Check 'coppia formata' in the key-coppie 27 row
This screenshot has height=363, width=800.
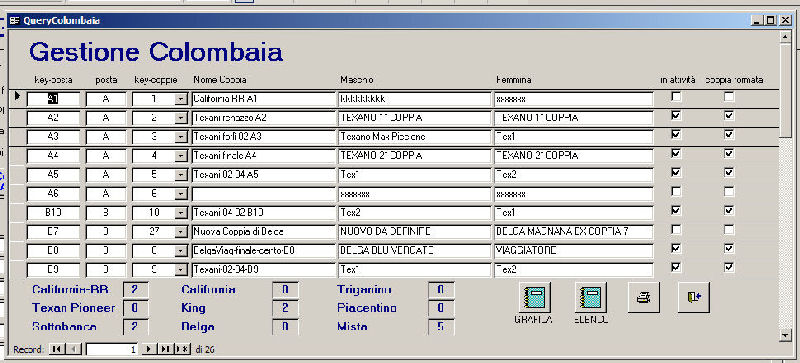[730, 229]
